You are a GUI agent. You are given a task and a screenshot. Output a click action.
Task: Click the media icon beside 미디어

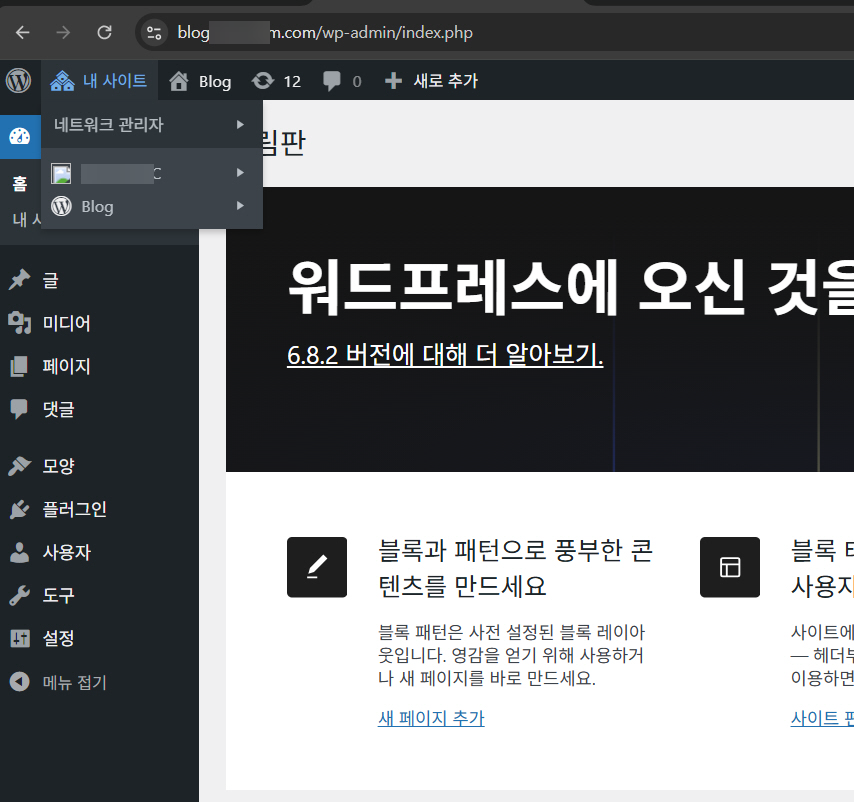19,322
